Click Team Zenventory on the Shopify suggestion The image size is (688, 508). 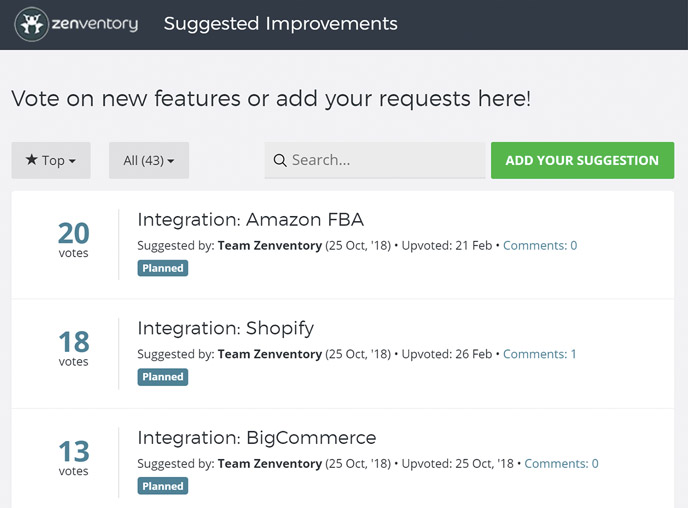pyautogui.click(x=270, y=354)
